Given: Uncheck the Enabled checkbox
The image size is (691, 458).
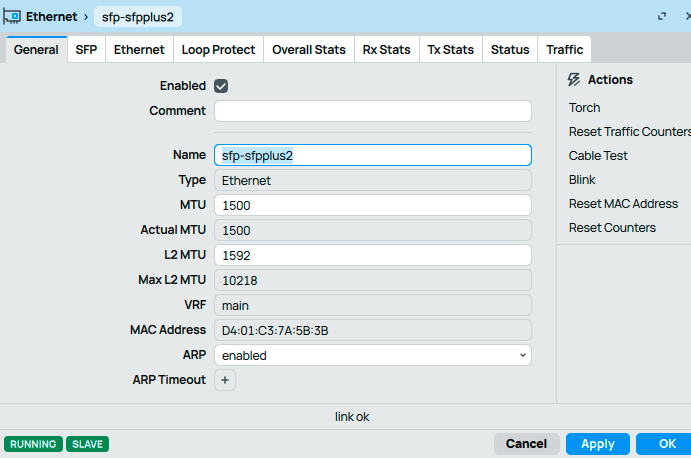Looking at the screenshot, I should click(x=221, y=86).
